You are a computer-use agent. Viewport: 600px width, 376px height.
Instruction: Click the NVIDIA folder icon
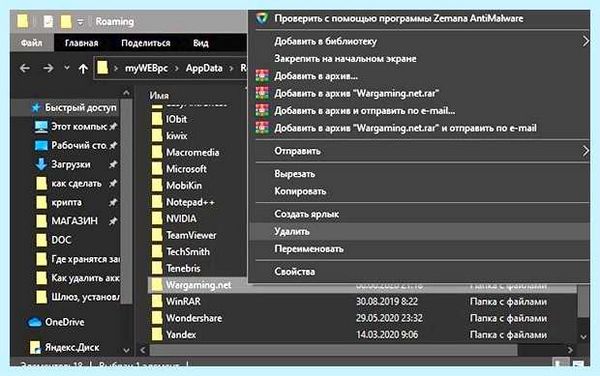click(x=157, y=218)
